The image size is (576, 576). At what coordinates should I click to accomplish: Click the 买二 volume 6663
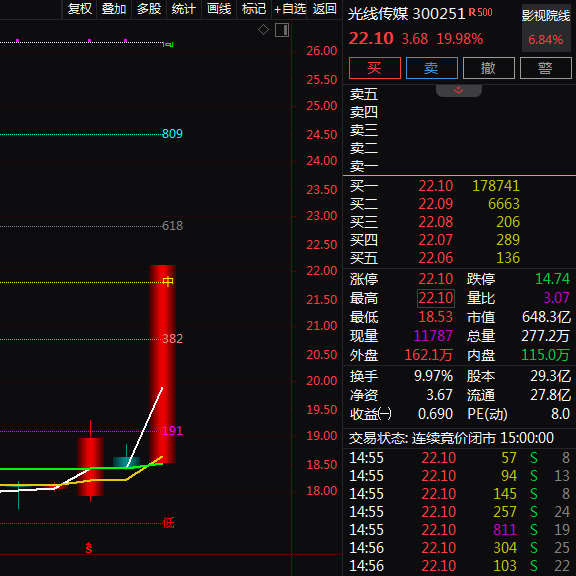click(504, 204)
